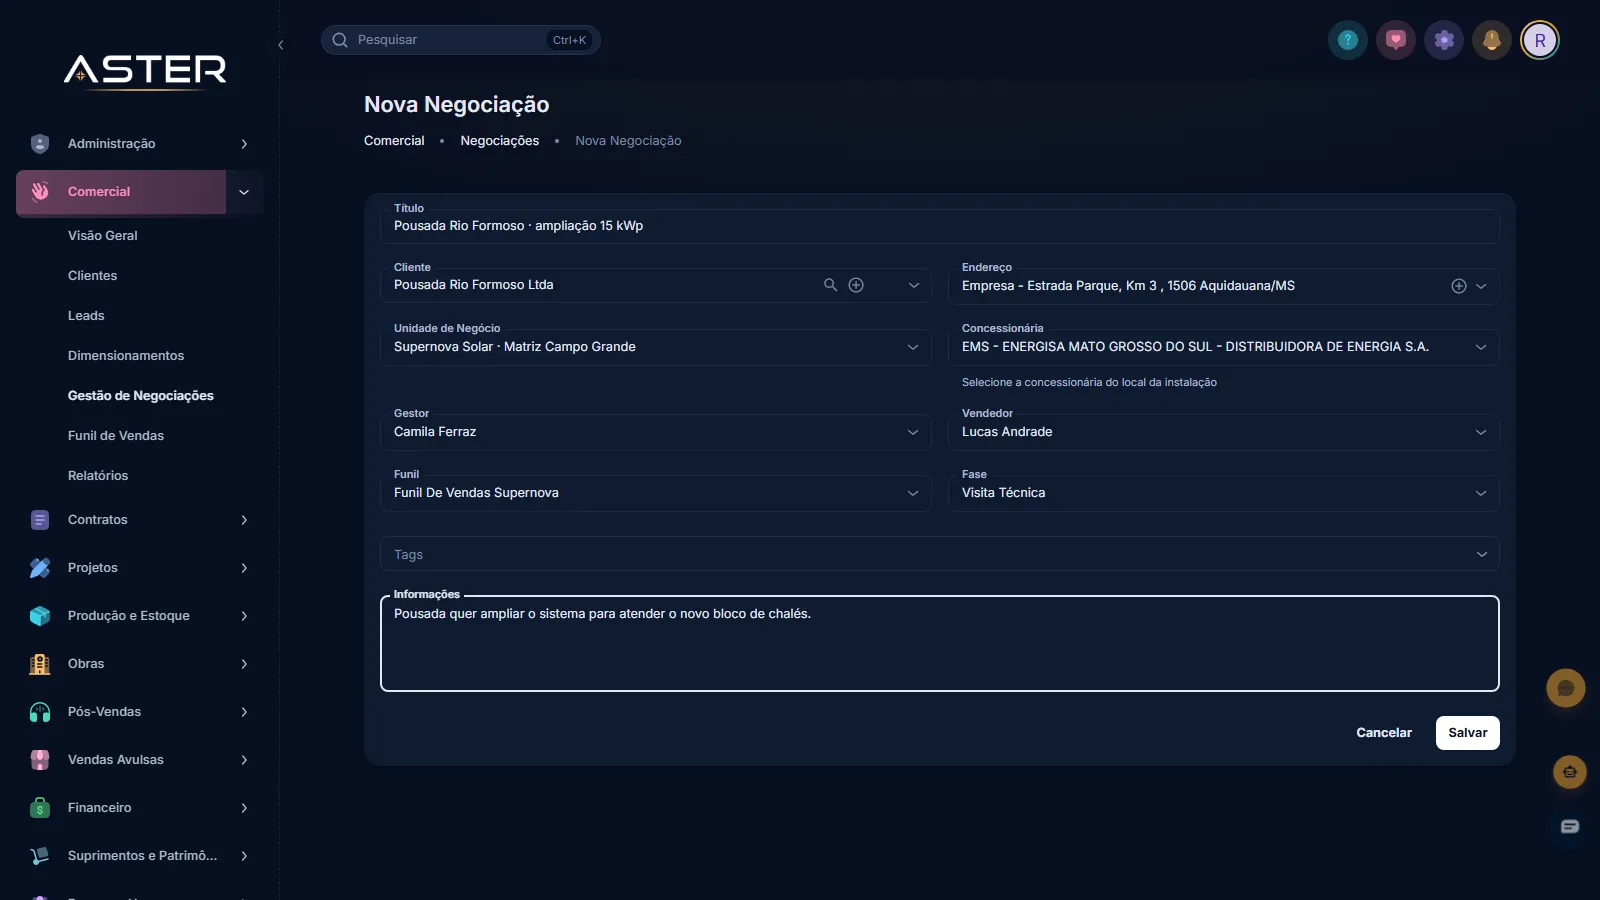Open the Cliente dropdown arrow
This screenshot has height=900, width=1600.
click(x=913, y=285)
